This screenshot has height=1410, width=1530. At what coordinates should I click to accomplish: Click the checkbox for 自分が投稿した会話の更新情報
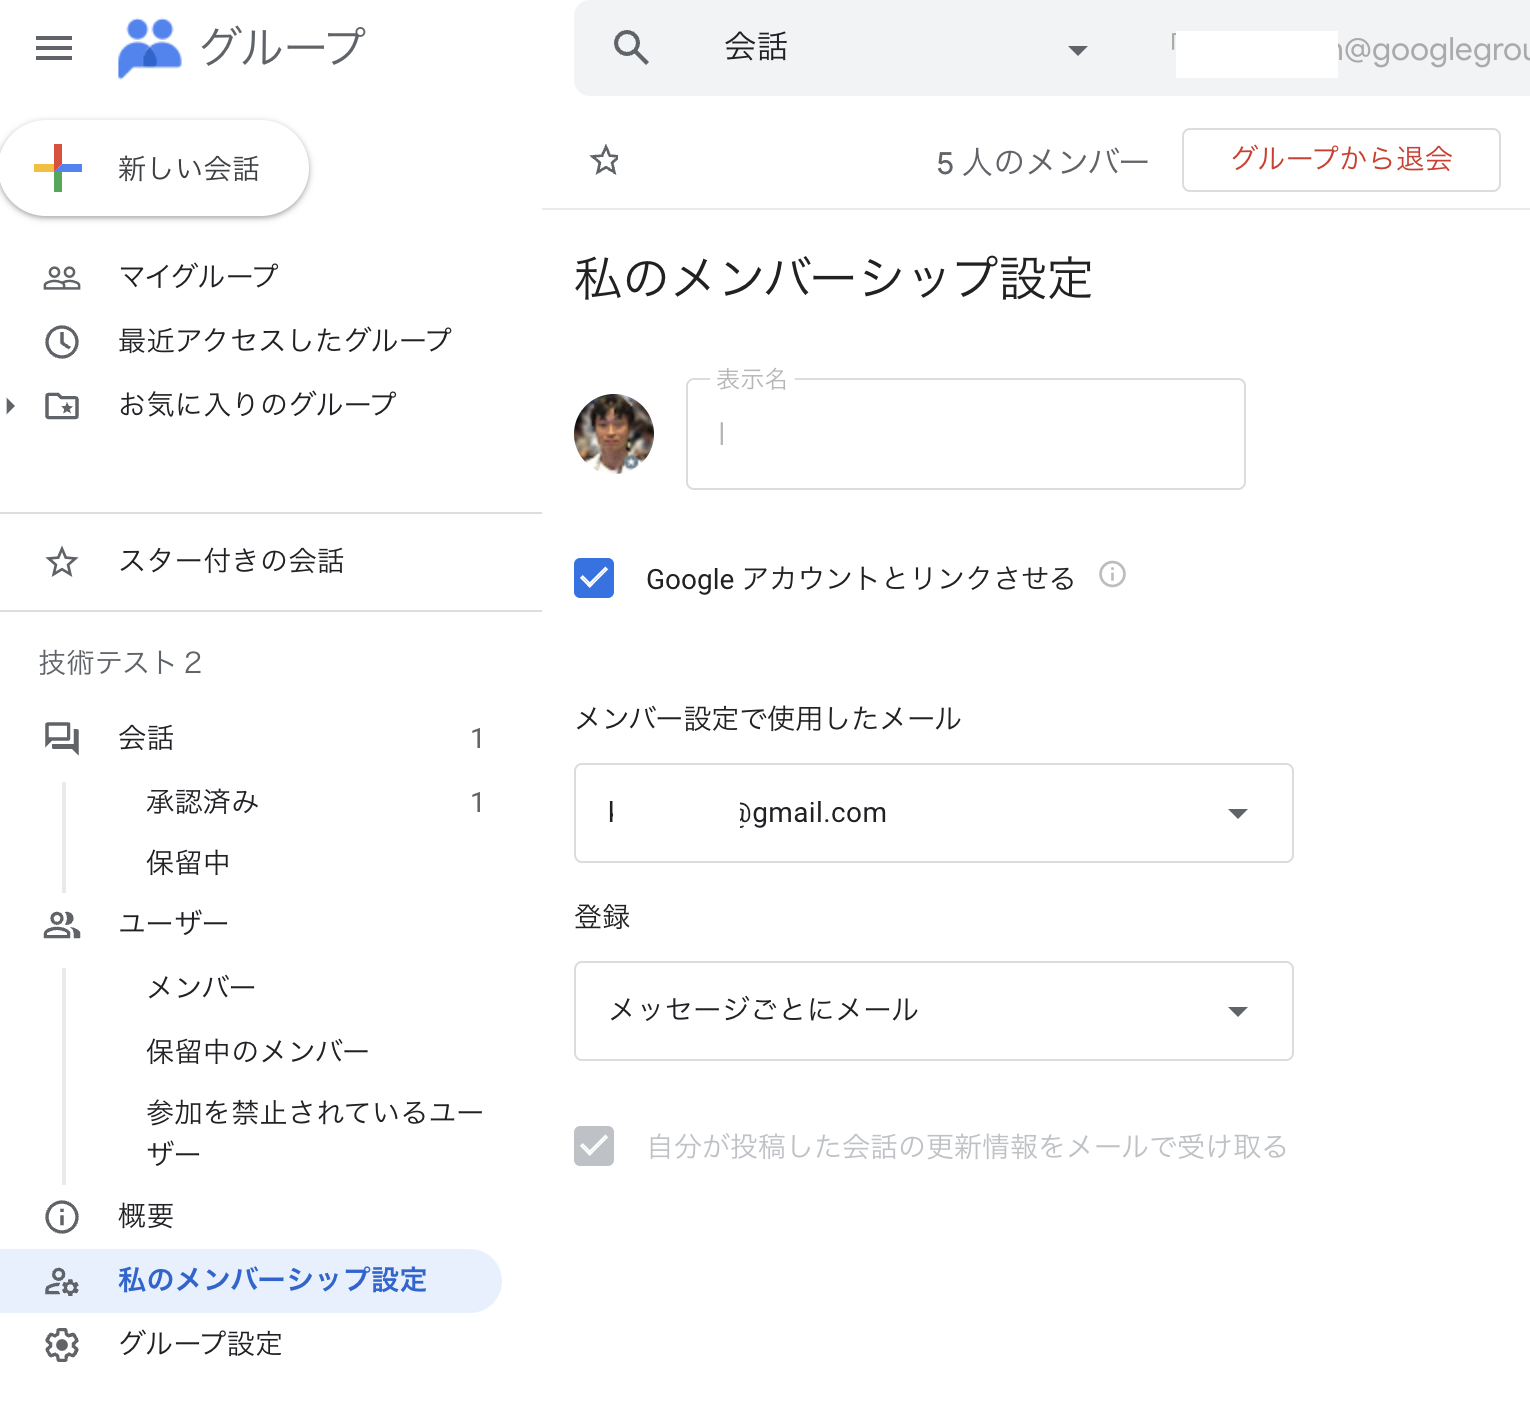pyautogui.click(x=594, y=1146)
